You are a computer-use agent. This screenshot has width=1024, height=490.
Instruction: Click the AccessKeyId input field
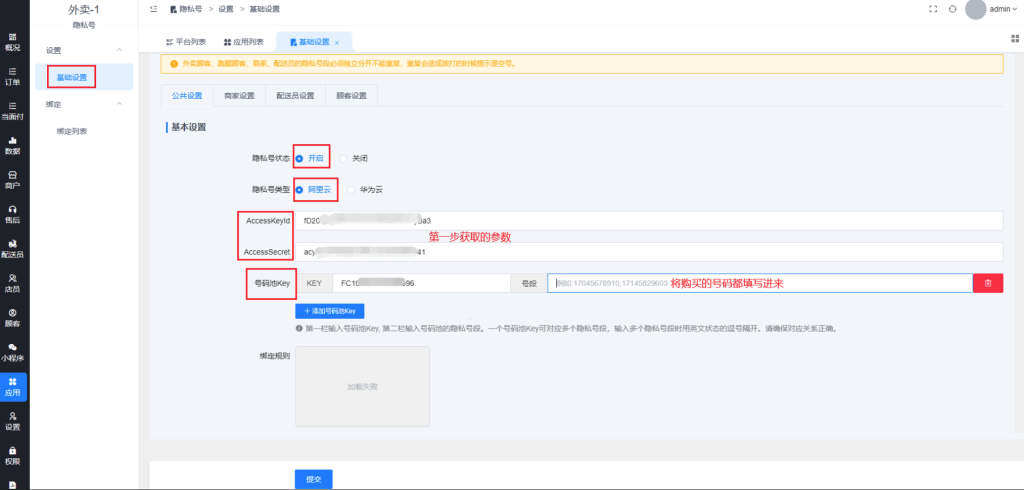650,220
